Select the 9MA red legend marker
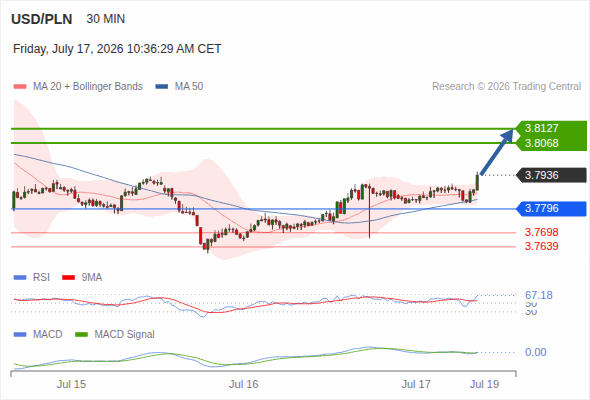 (68, 278)
